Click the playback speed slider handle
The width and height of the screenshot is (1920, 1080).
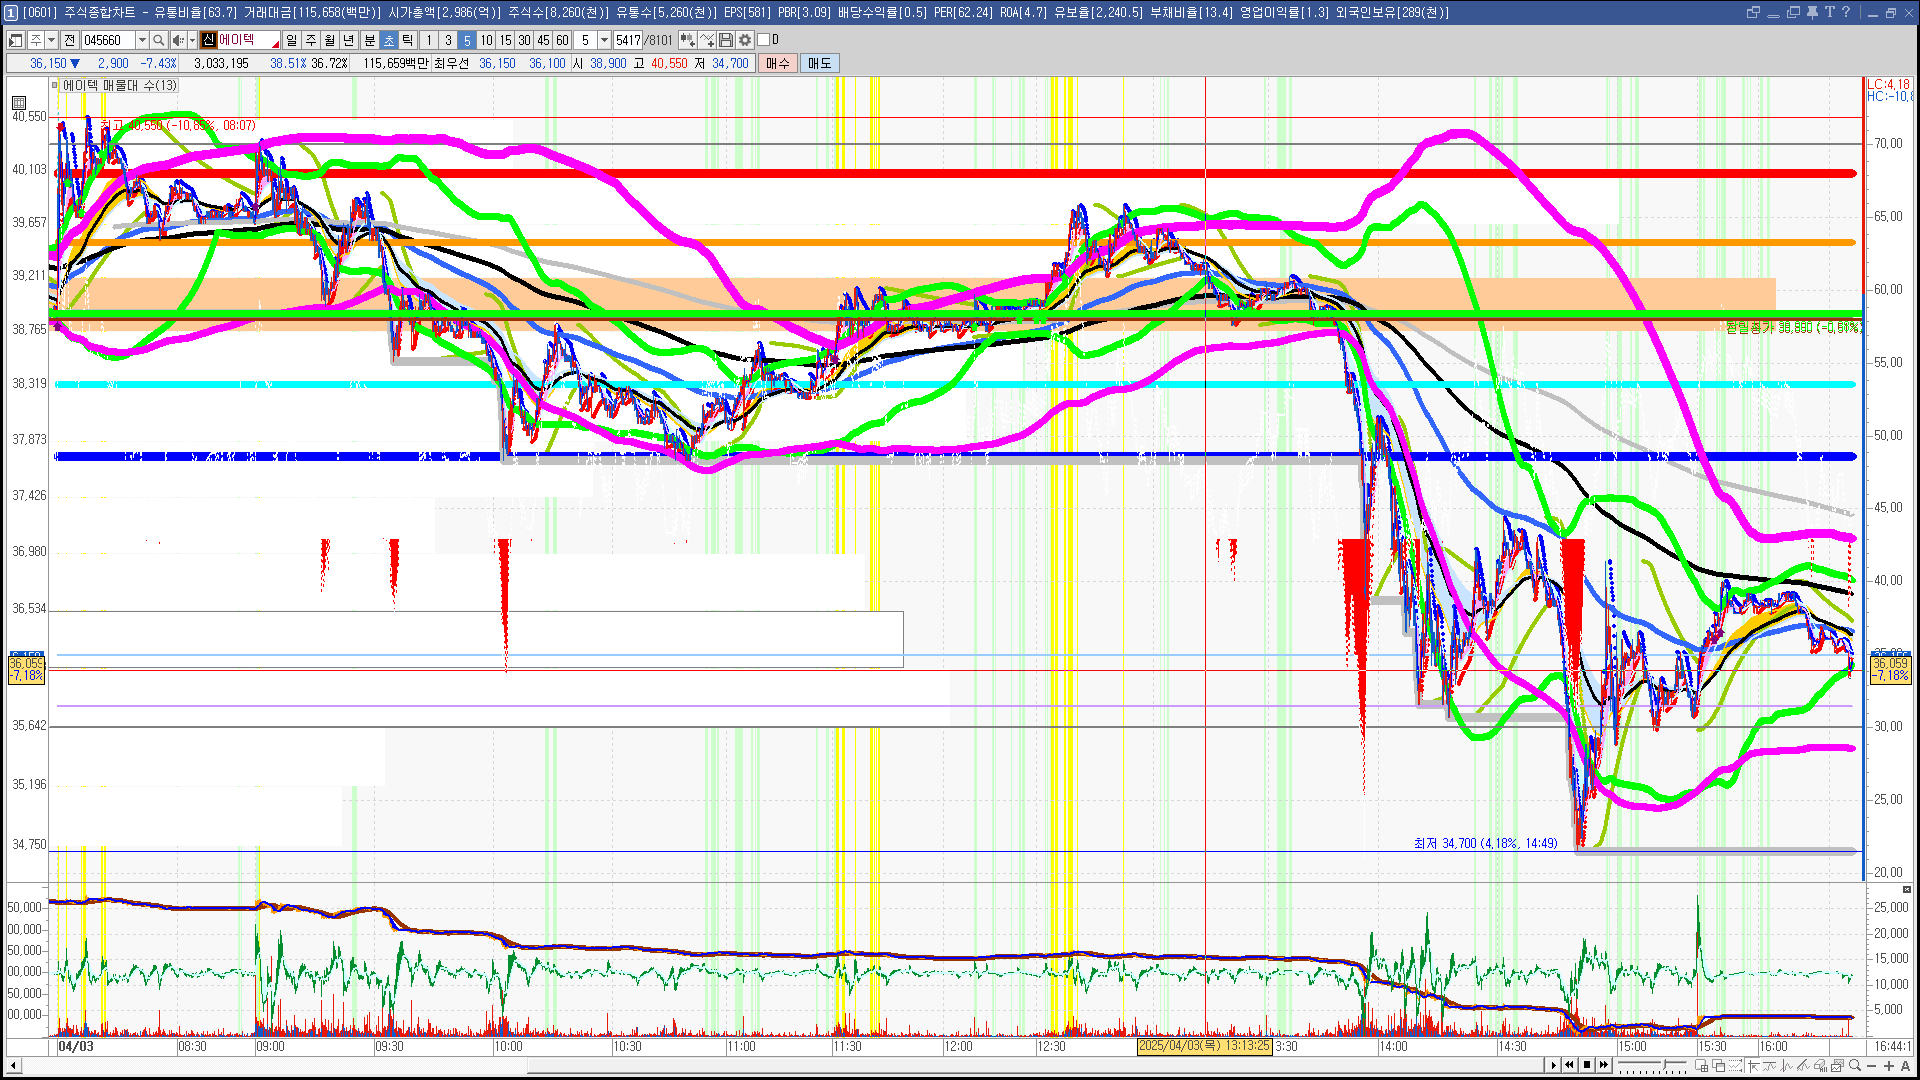1664,1064
